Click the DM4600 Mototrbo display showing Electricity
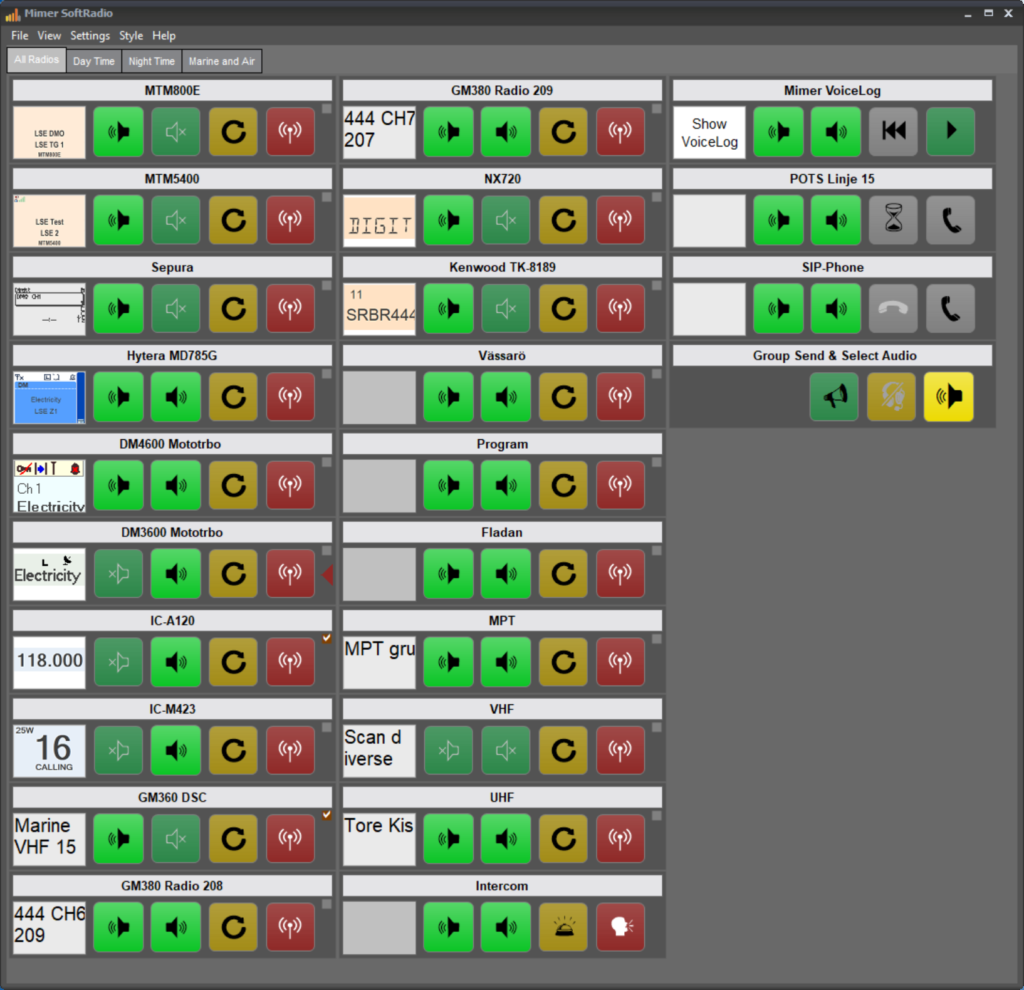The width and height of the screenshot is (1024, 990). point(49,486)
